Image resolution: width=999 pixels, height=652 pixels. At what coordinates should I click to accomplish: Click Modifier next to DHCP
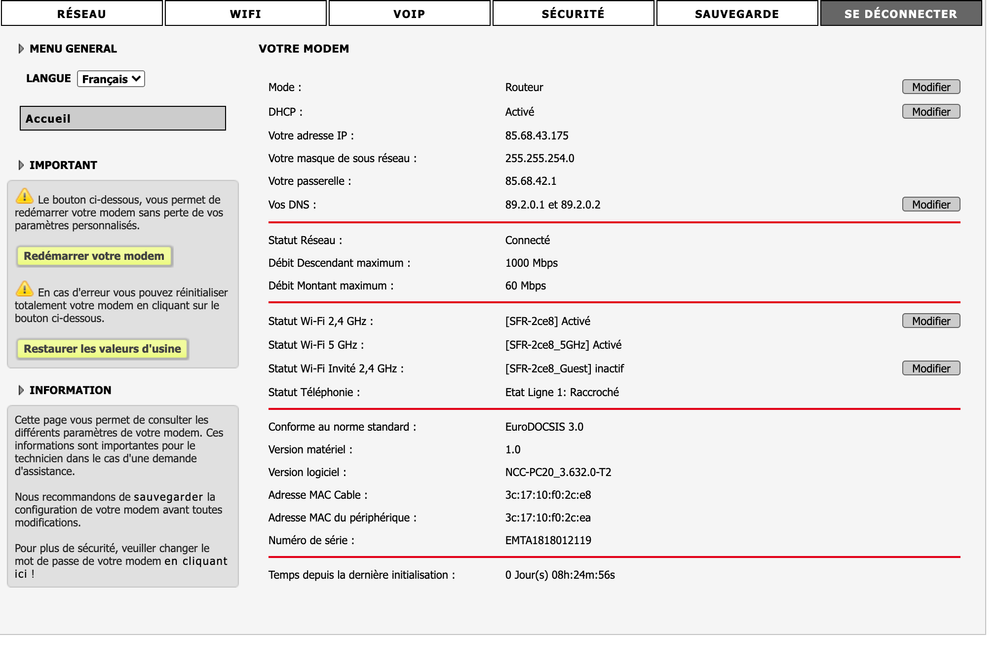[930, 112]
